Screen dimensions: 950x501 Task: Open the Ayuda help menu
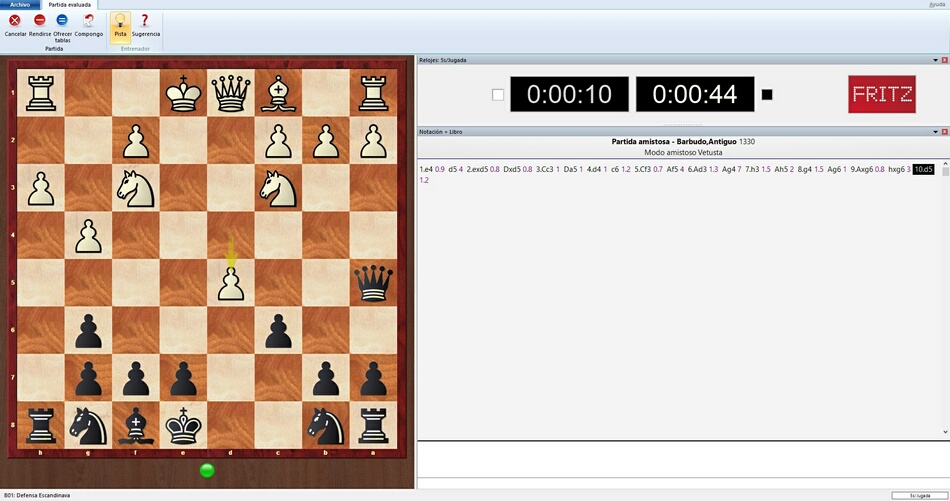pyautogui.click(x=937, y=4)
